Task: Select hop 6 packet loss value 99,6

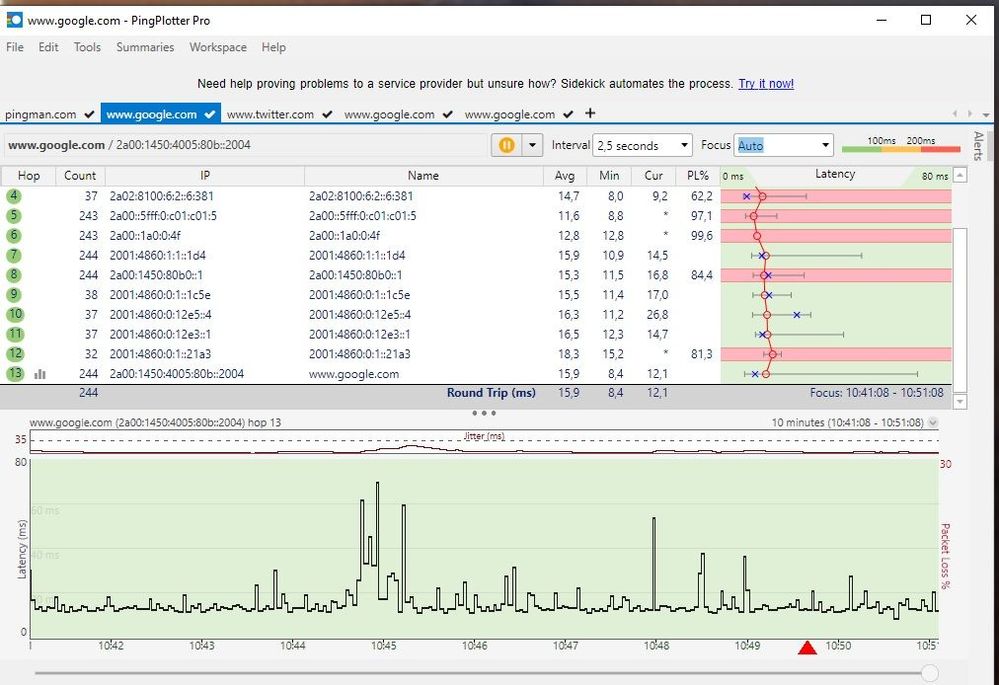Action: tap(701, 236)
